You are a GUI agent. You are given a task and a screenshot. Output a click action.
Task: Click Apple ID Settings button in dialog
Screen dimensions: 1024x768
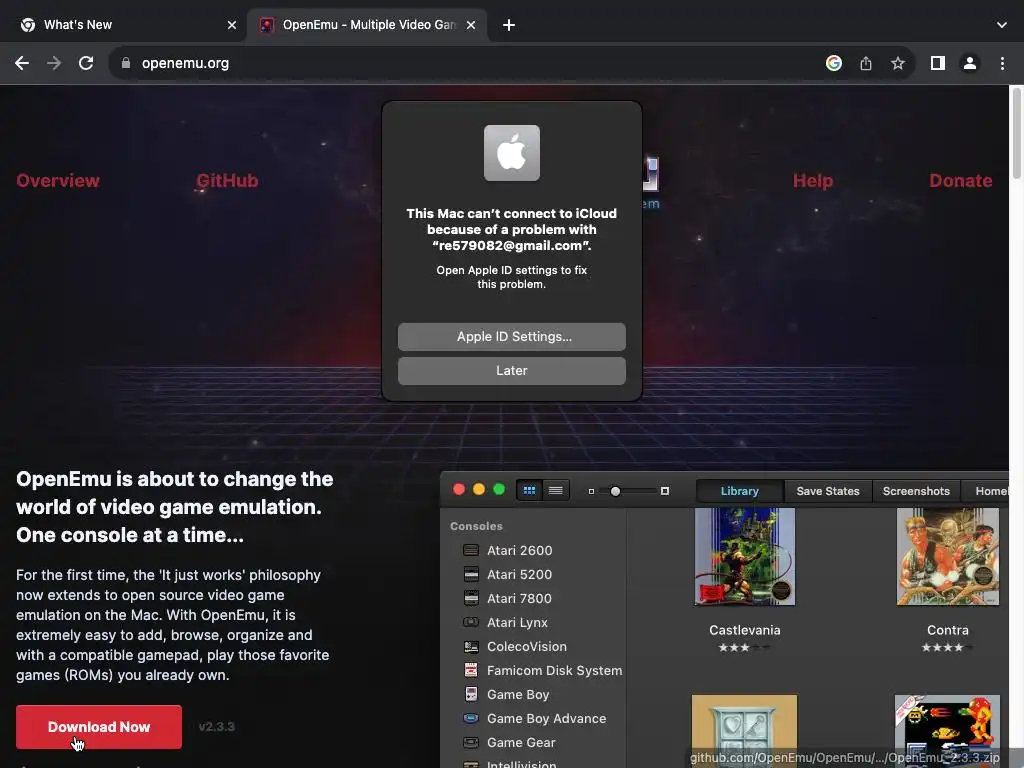512,337
